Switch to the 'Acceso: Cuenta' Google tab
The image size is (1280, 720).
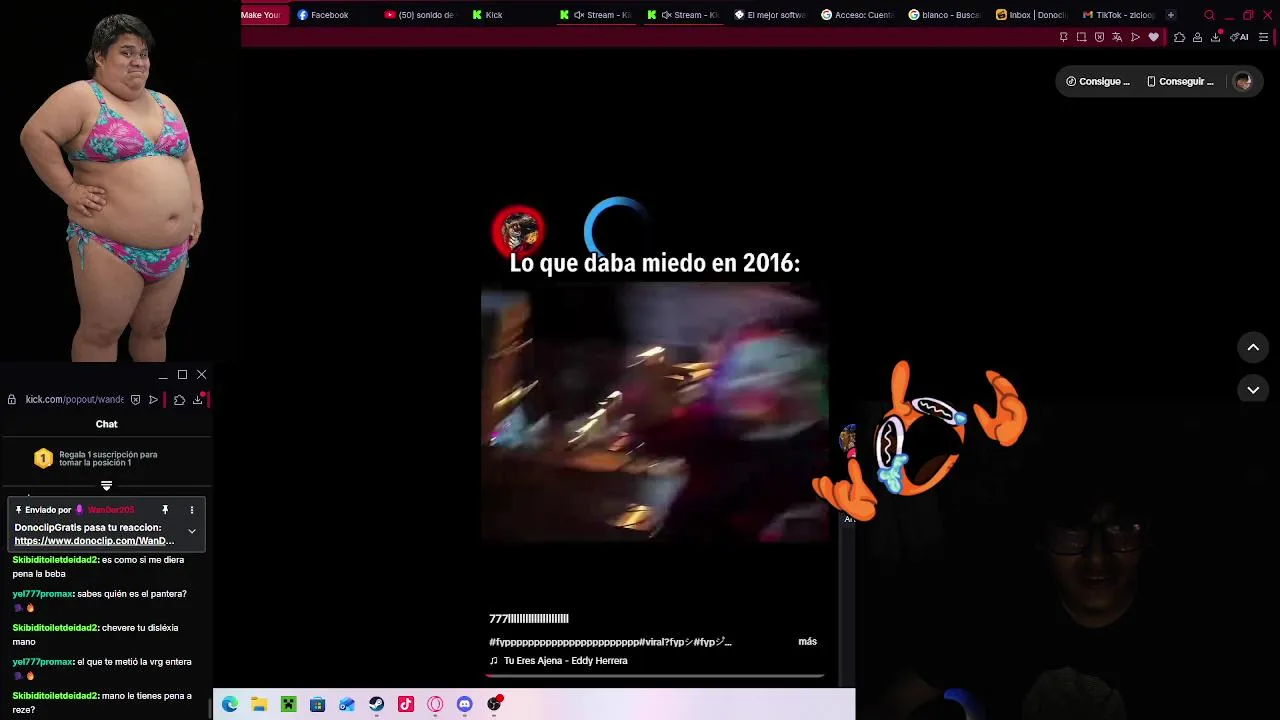857,15
